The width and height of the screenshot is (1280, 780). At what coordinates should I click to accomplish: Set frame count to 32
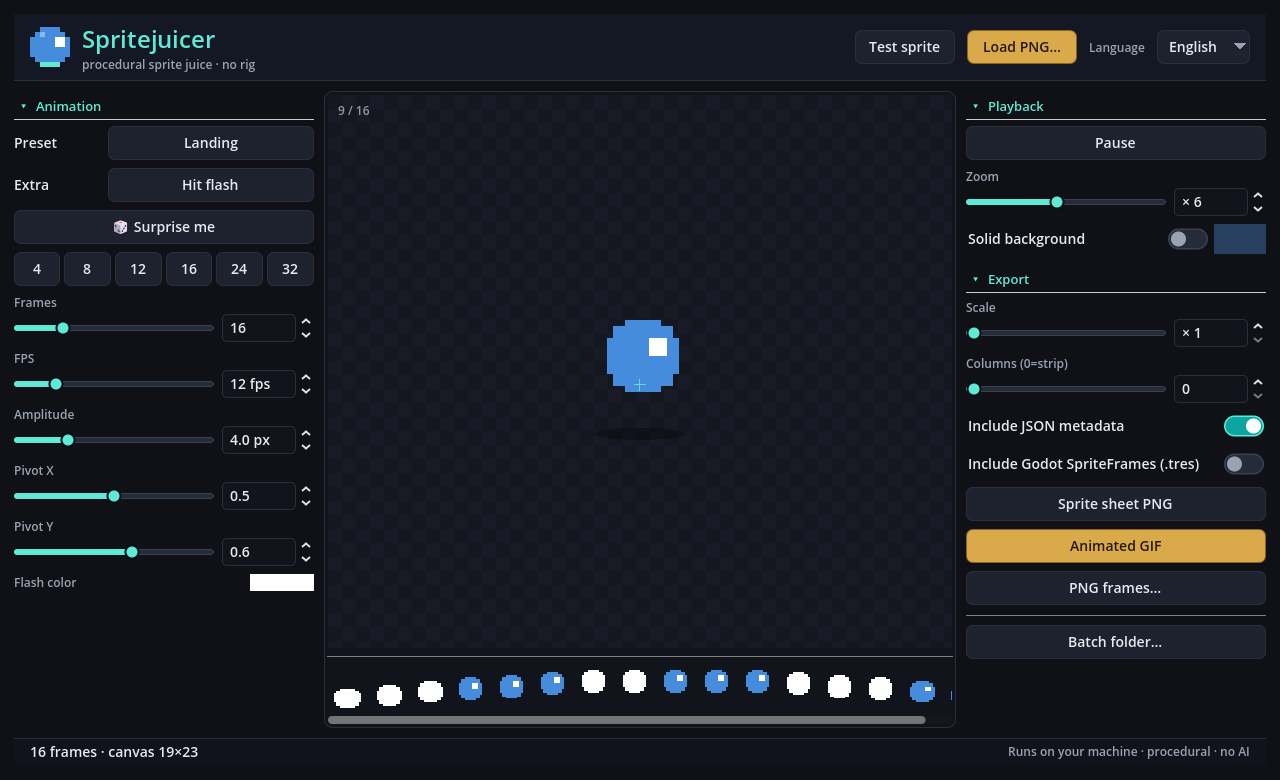290,269
